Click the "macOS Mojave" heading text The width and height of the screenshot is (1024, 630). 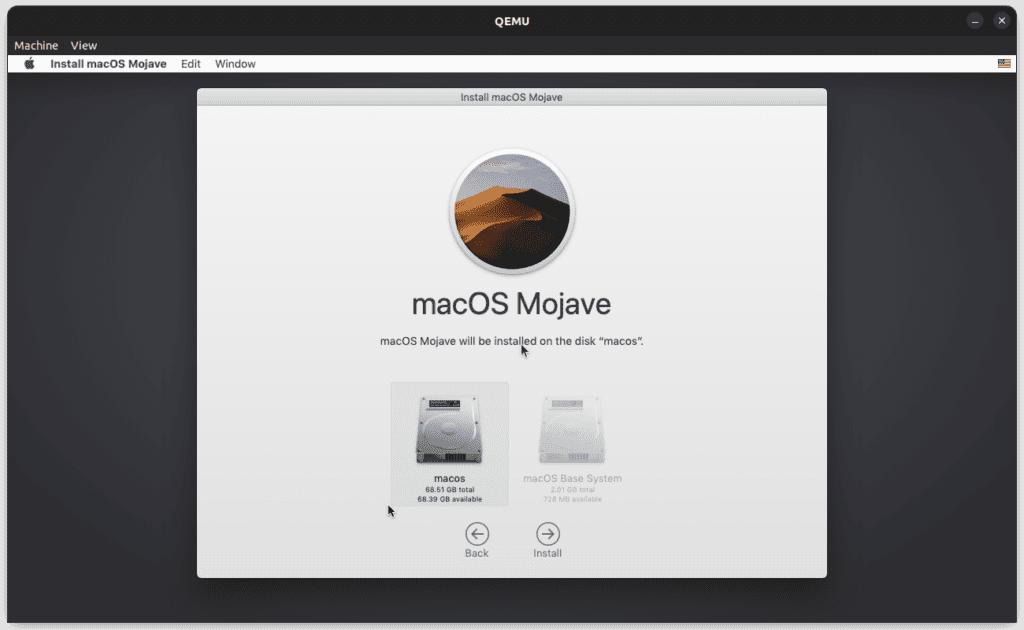(511, 304)
